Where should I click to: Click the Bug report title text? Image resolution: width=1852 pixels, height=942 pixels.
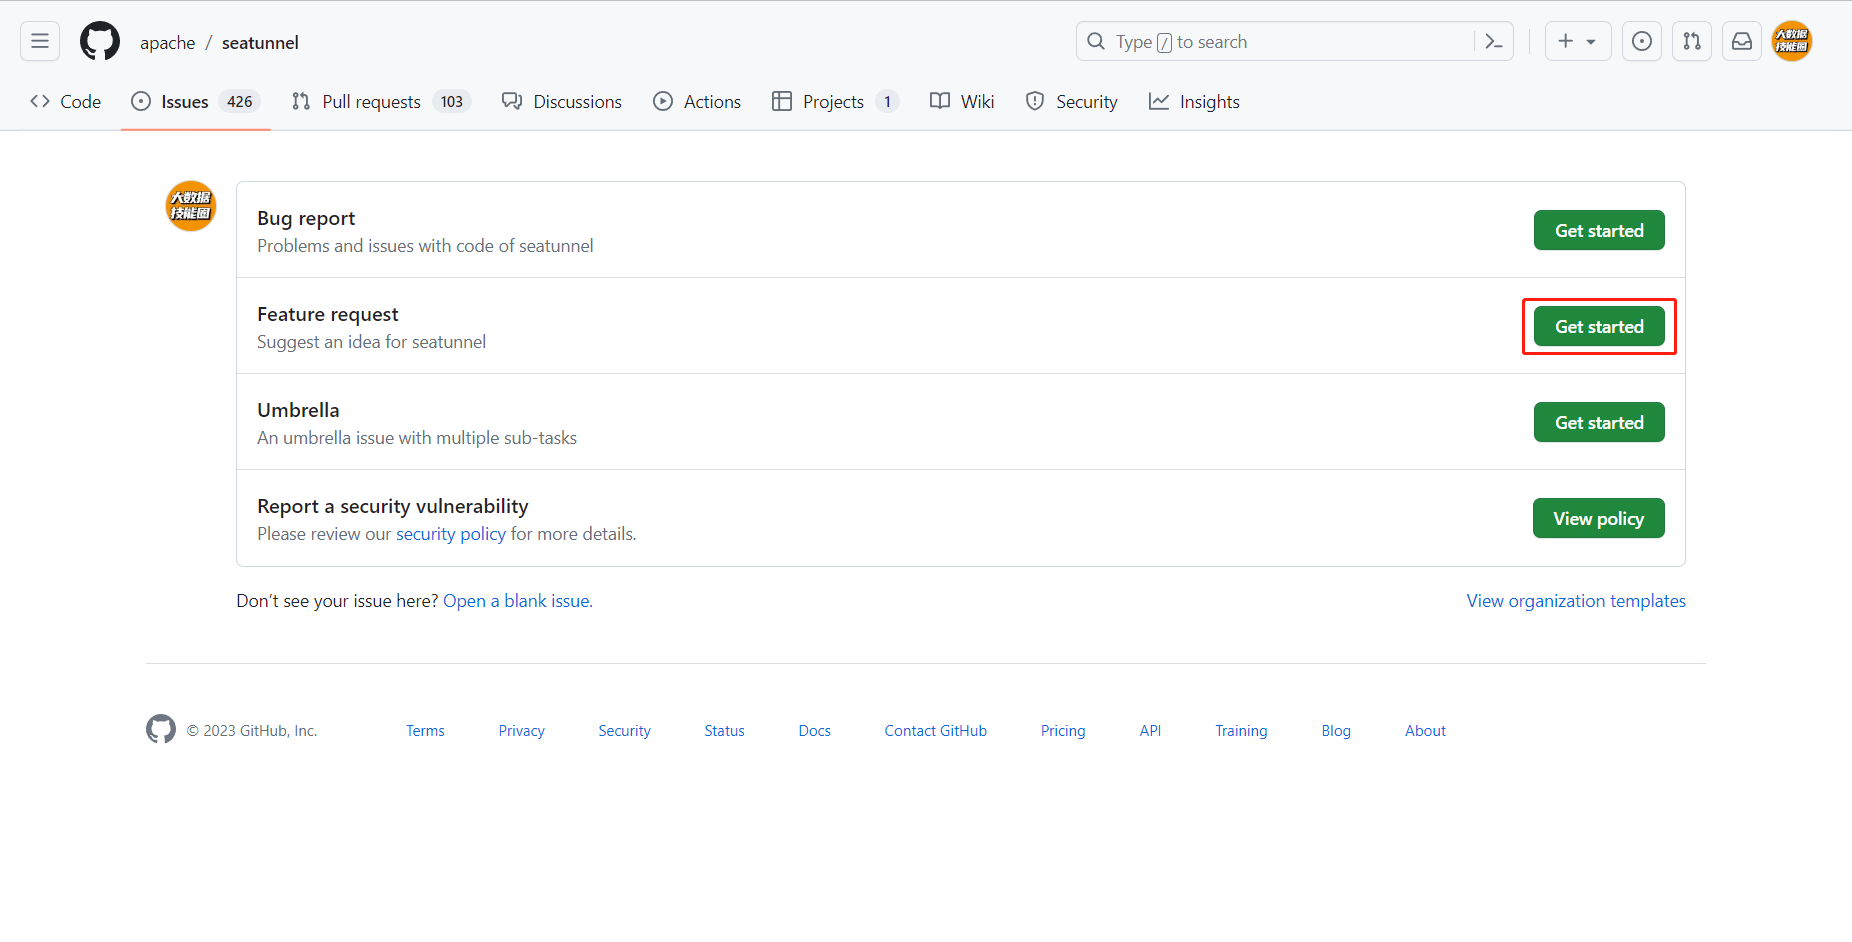(x=306, y=218)
